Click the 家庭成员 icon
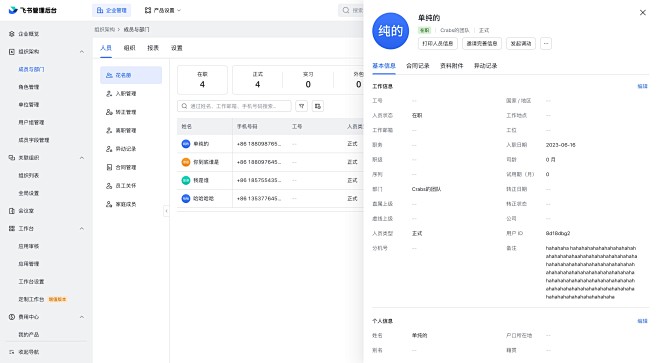 (109, 204)
